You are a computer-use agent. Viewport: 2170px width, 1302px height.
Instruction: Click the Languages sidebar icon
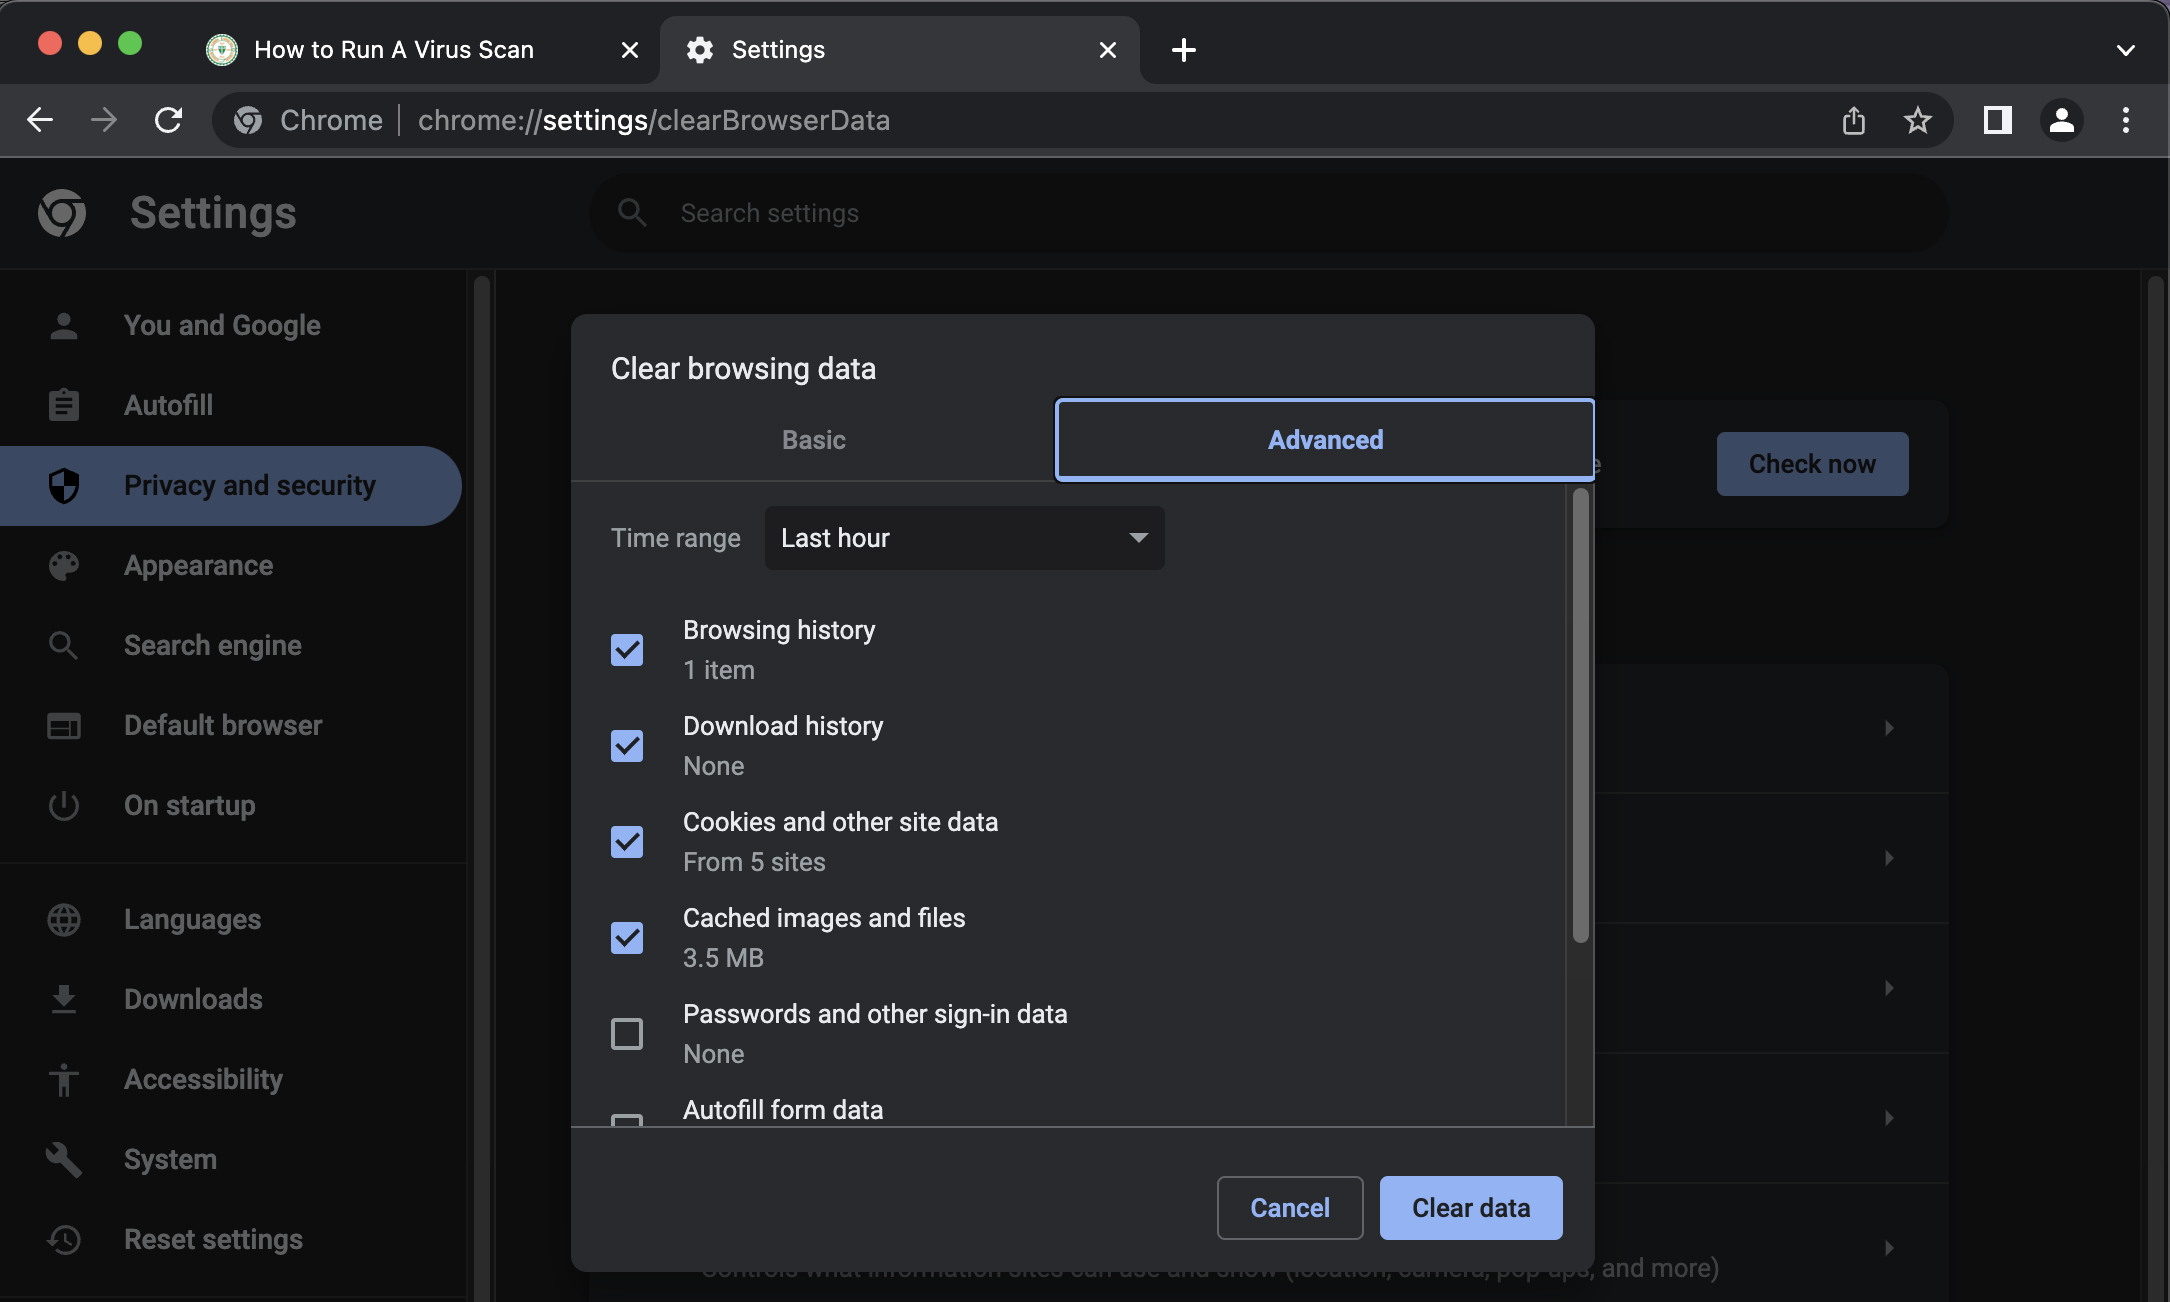(62, 918)
